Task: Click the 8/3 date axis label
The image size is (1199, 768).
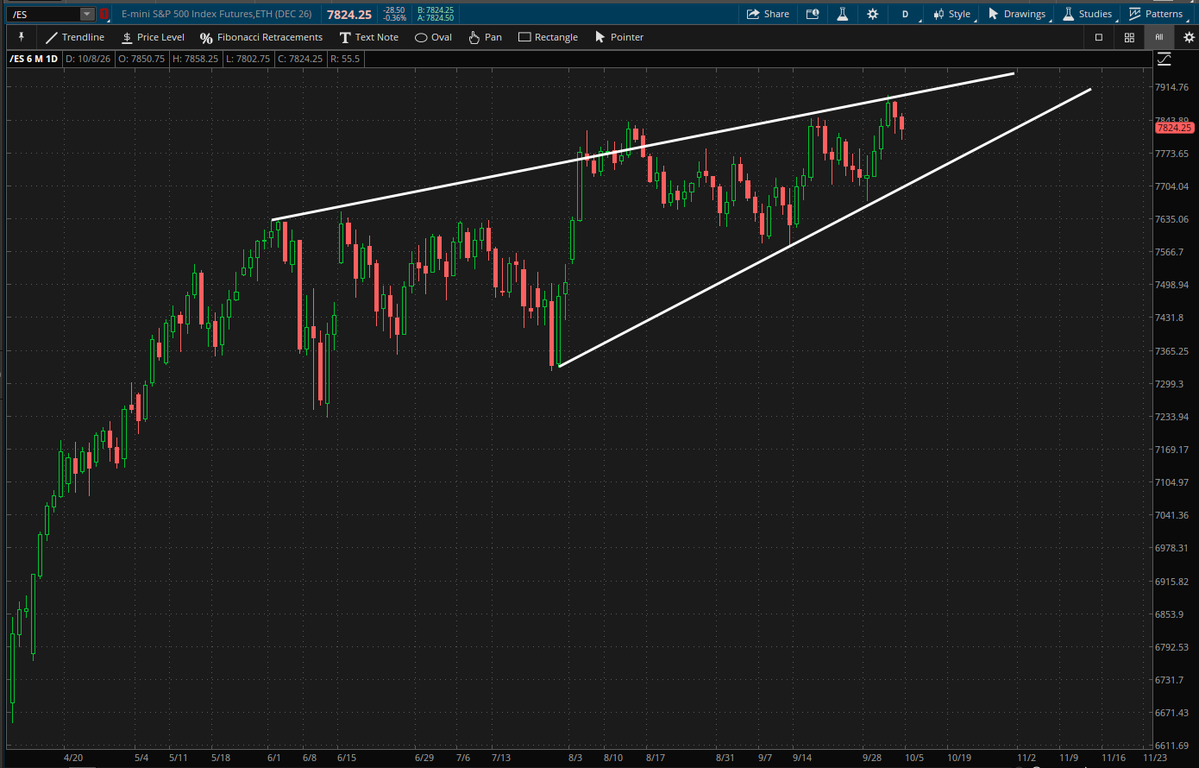Action: (575, 758)
